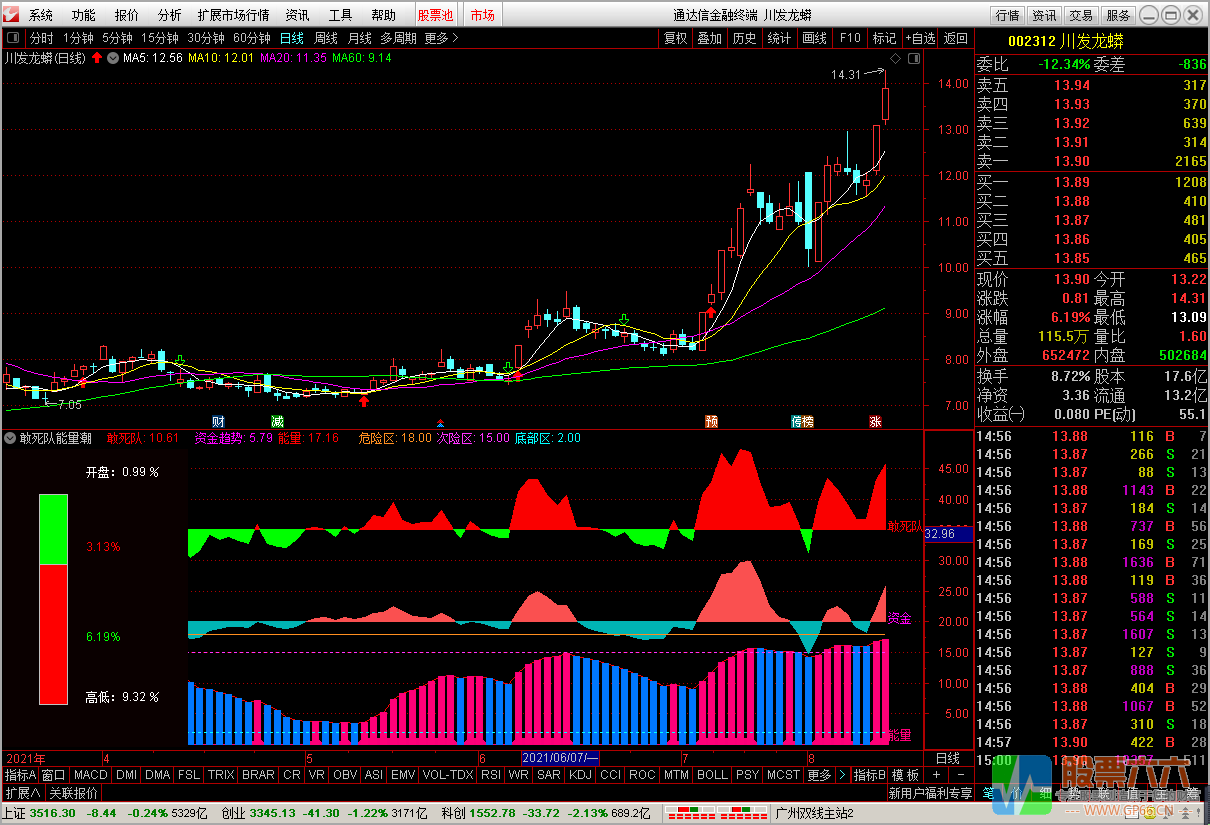Image resolution: width=1210 pixels, height=825 pixels.
Task: Select the KDJ indicator tab
Action: (580, 775)
